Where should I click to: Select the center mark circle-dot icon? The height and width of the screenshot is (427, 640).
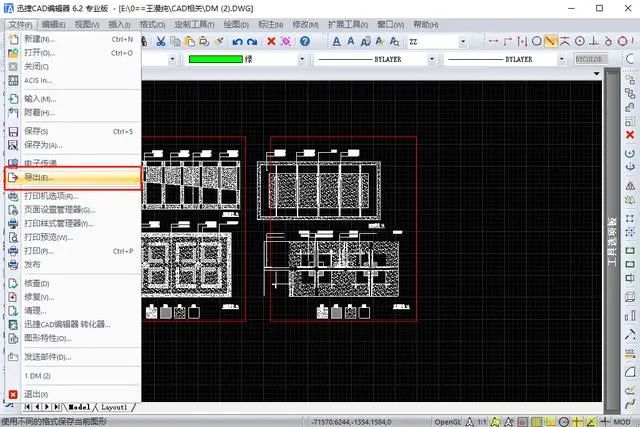580,41
